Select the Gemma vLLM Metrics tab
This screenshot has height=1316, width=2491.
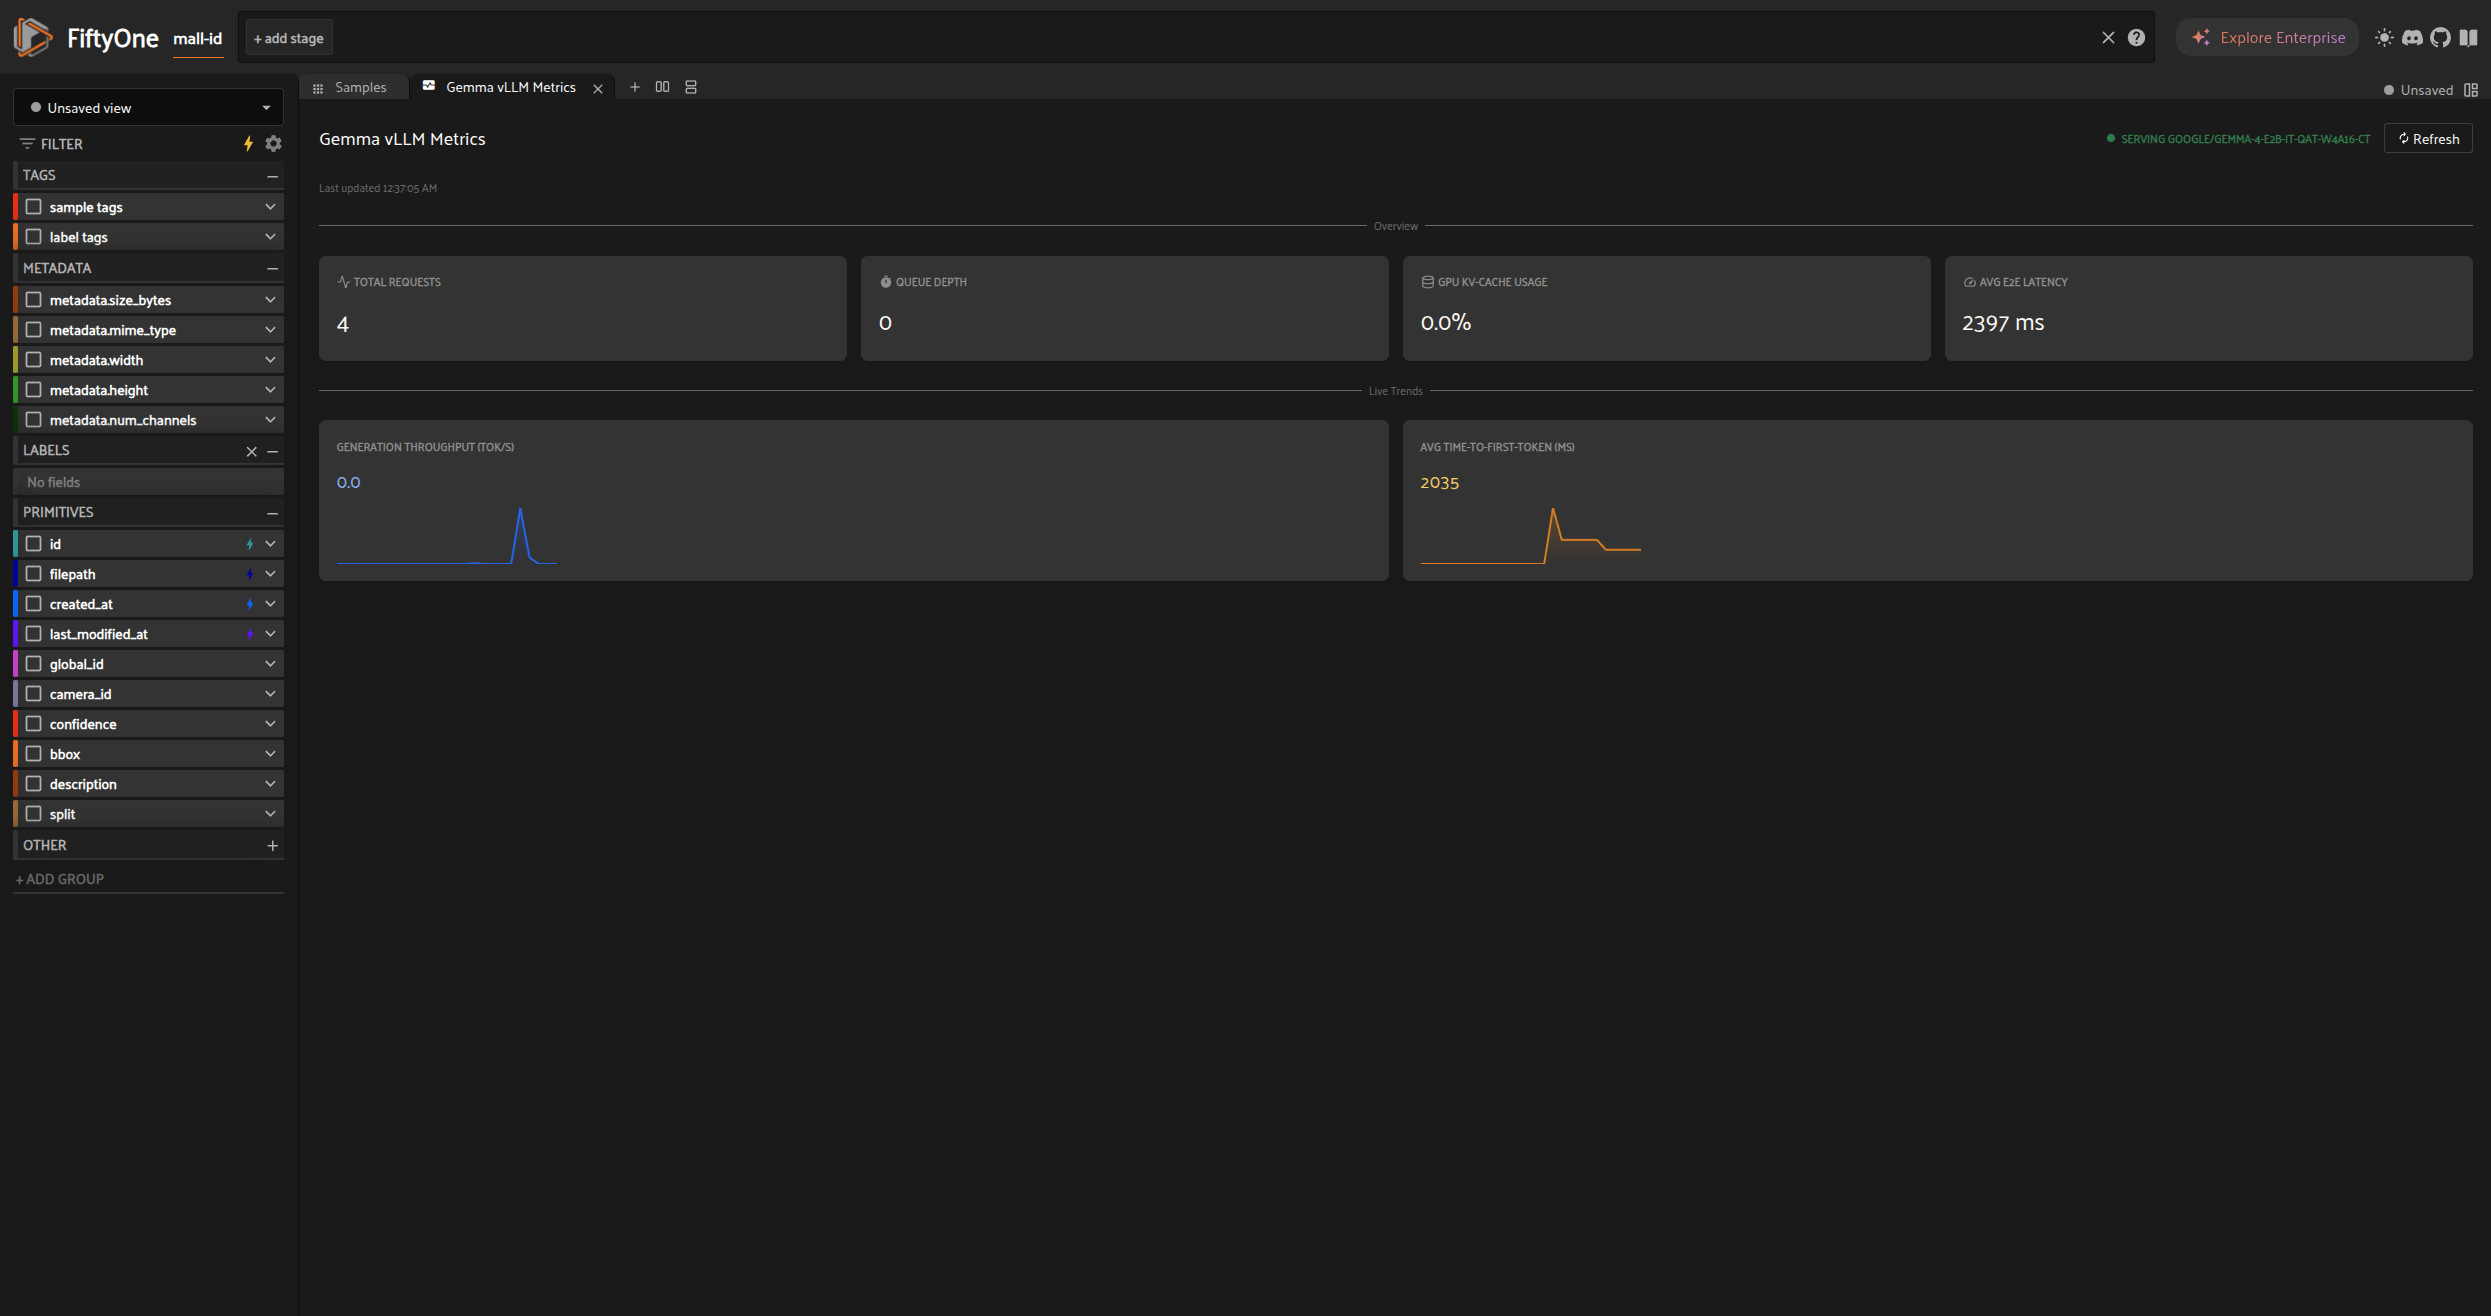pos(511,87)
